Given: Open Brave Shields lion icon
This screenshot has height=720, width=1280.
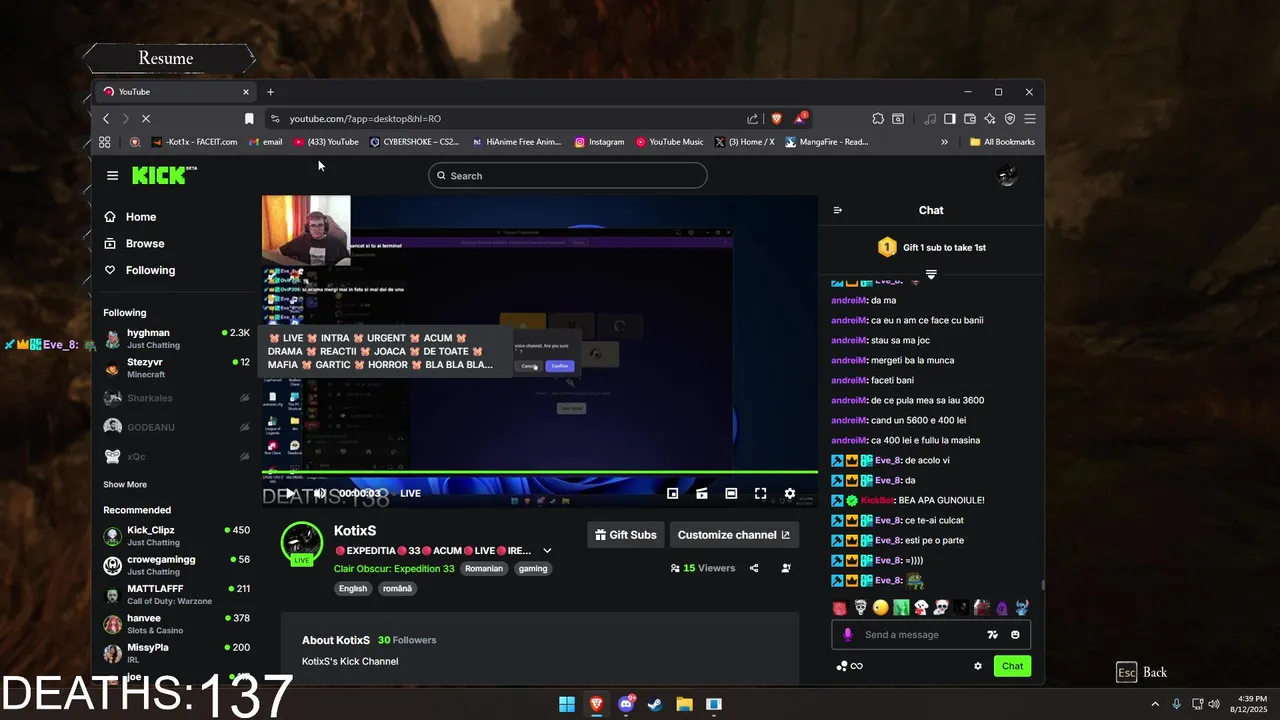Looking at the screenshot, I should 776,118.
